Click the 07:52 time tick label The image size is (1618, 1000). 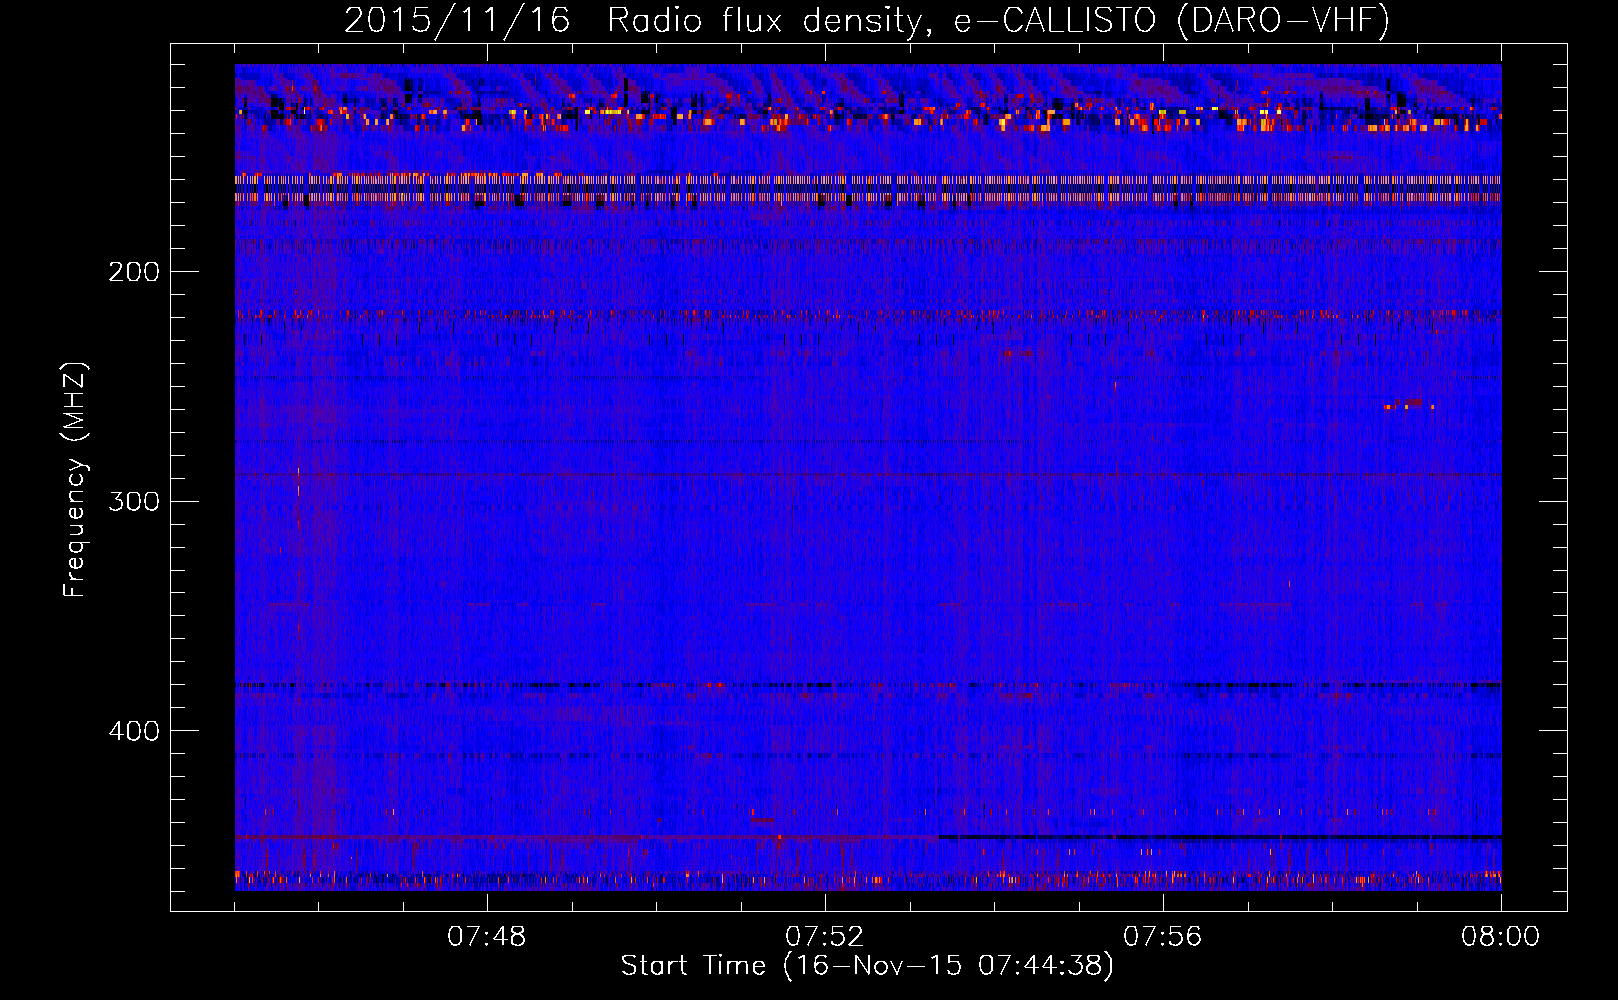pyautogui.click(x=825, y=937)
